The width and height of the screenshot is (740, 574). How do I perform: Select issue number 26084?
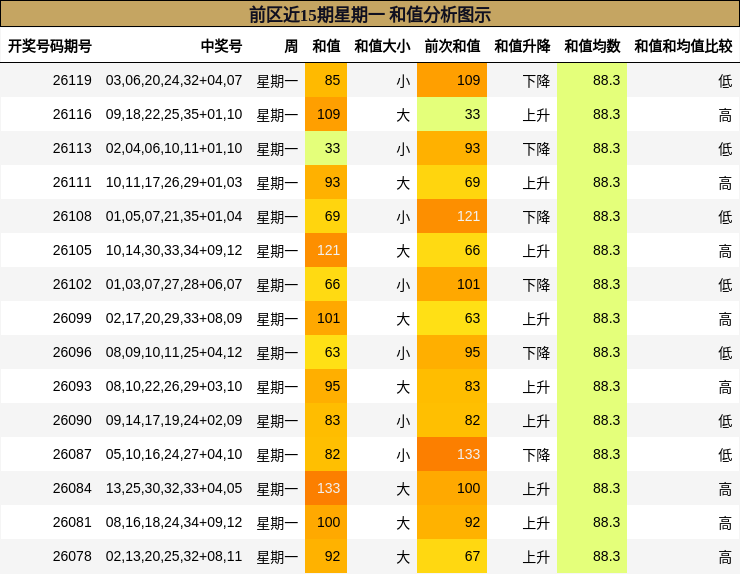coord(72,488)
